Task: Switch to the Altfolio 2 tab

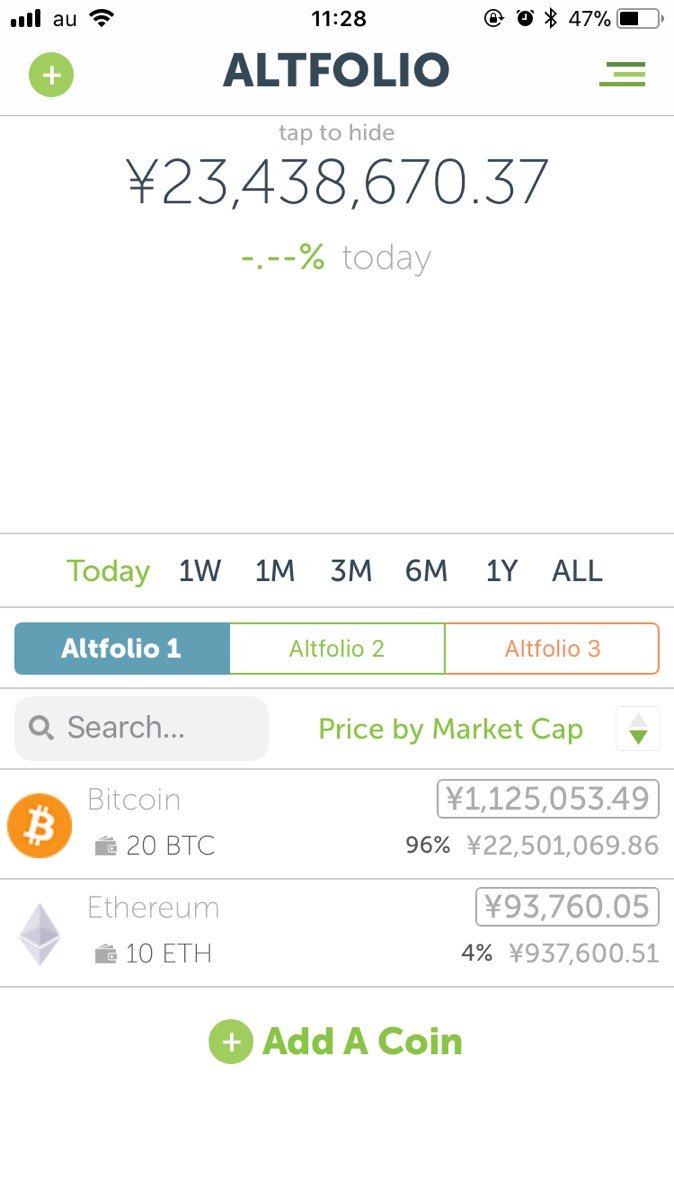Action: [337, 649]
